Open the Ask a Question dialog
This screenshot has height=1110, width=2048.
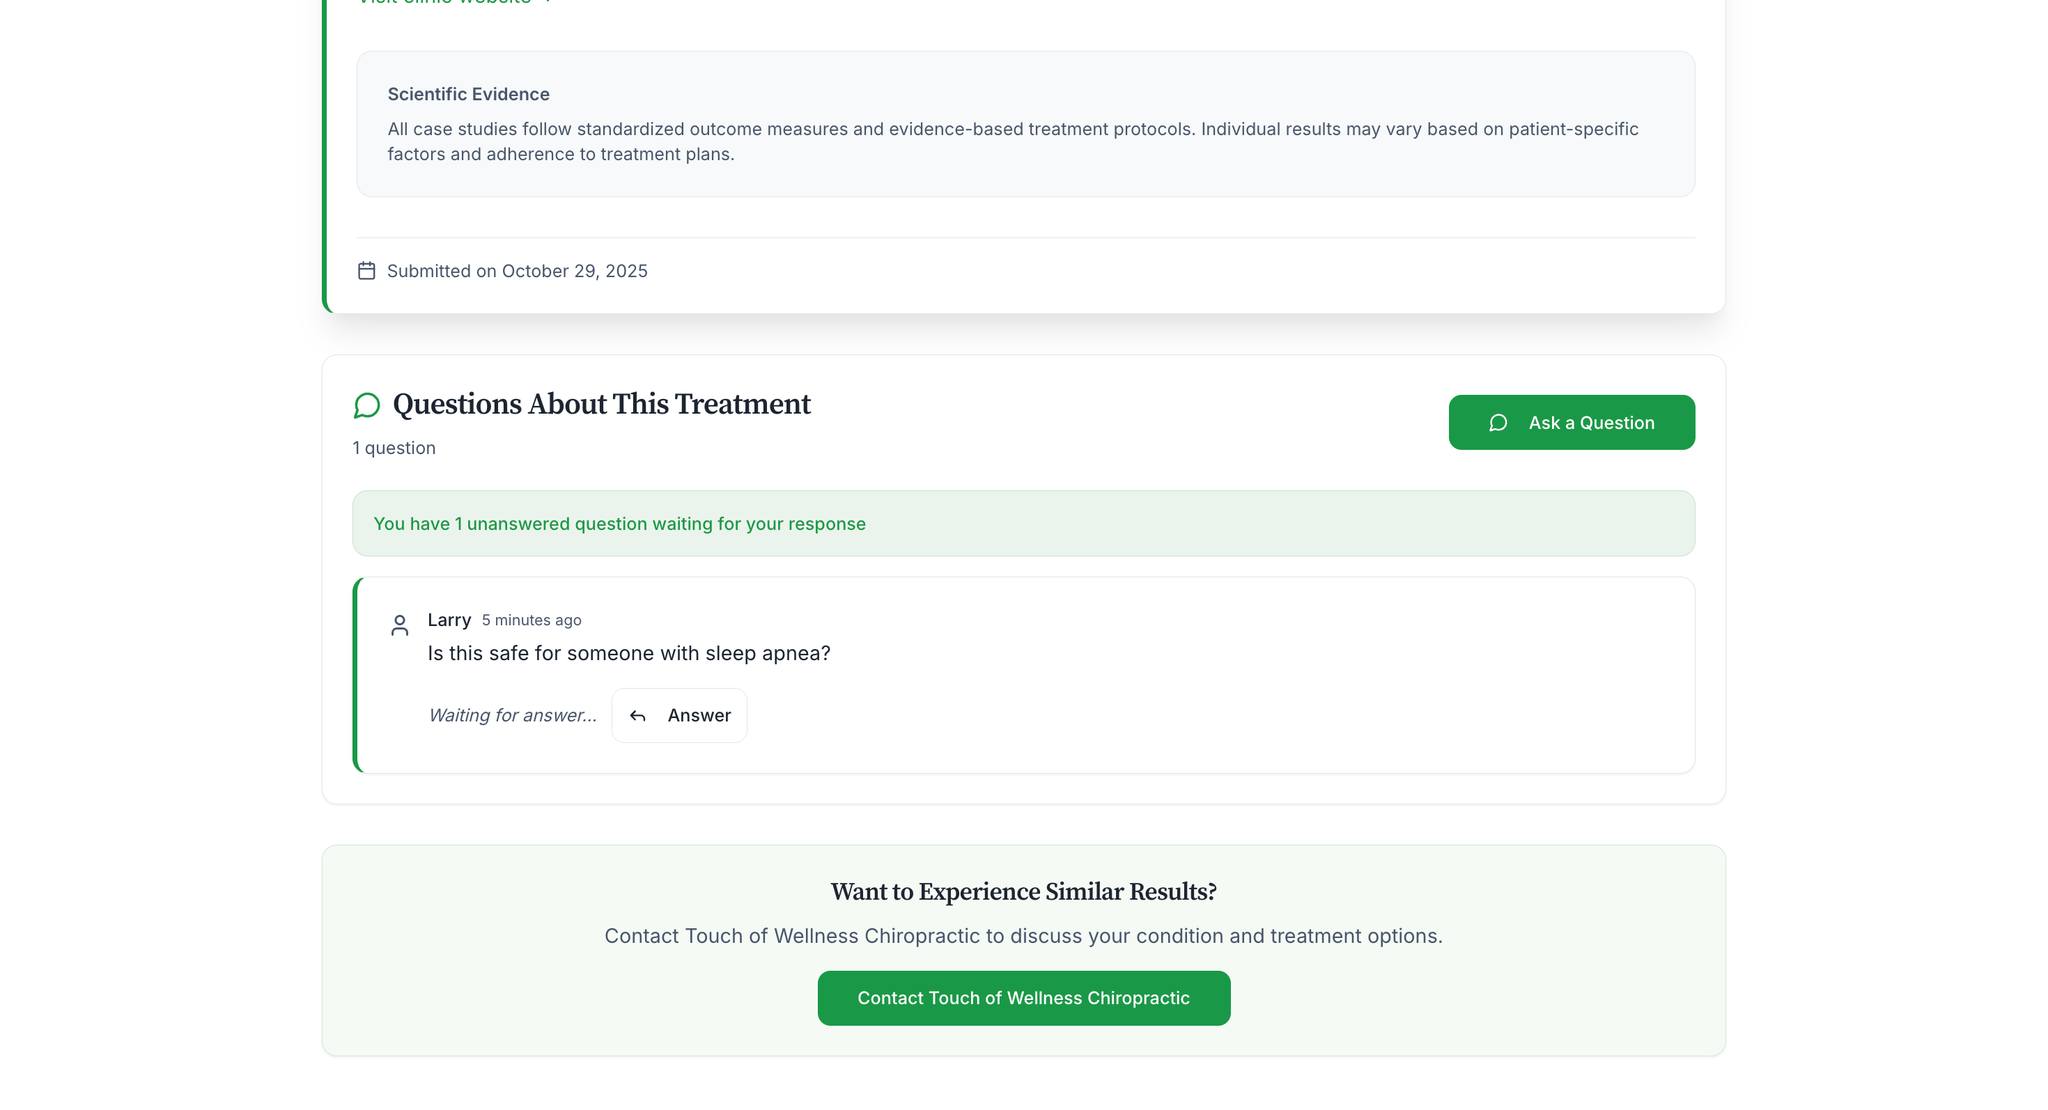point(1571,422)
